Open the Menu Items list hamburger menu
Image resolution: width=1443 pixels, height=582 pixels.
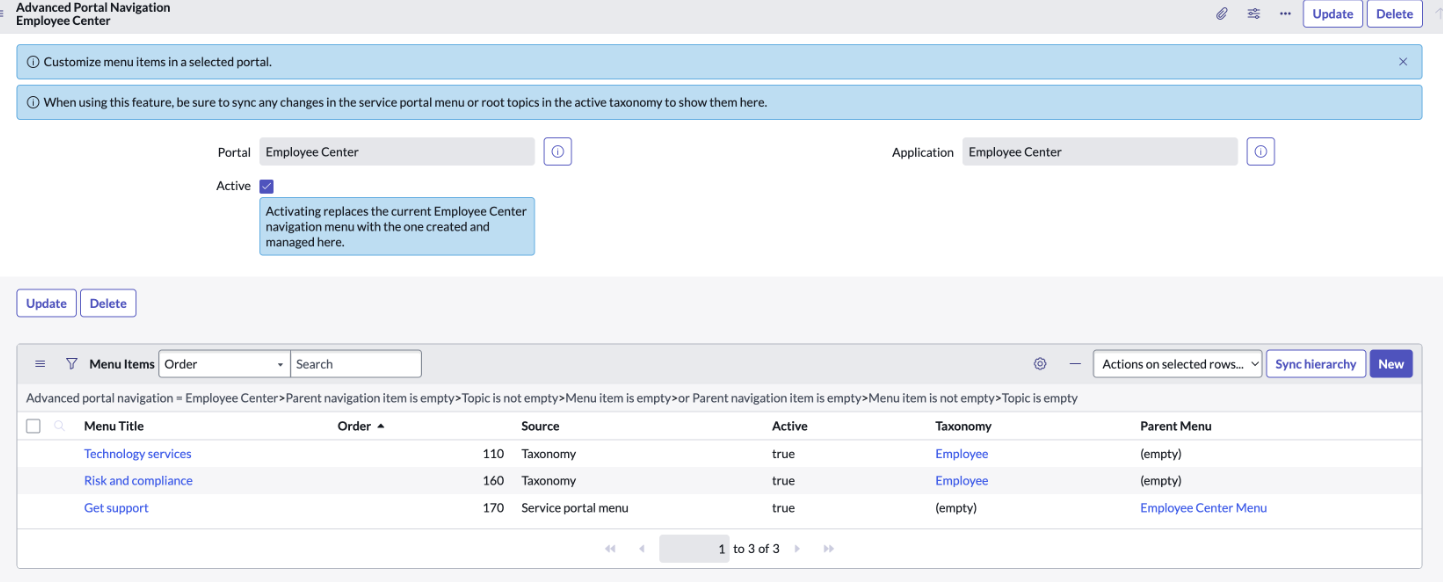click(x=40, y=364)
